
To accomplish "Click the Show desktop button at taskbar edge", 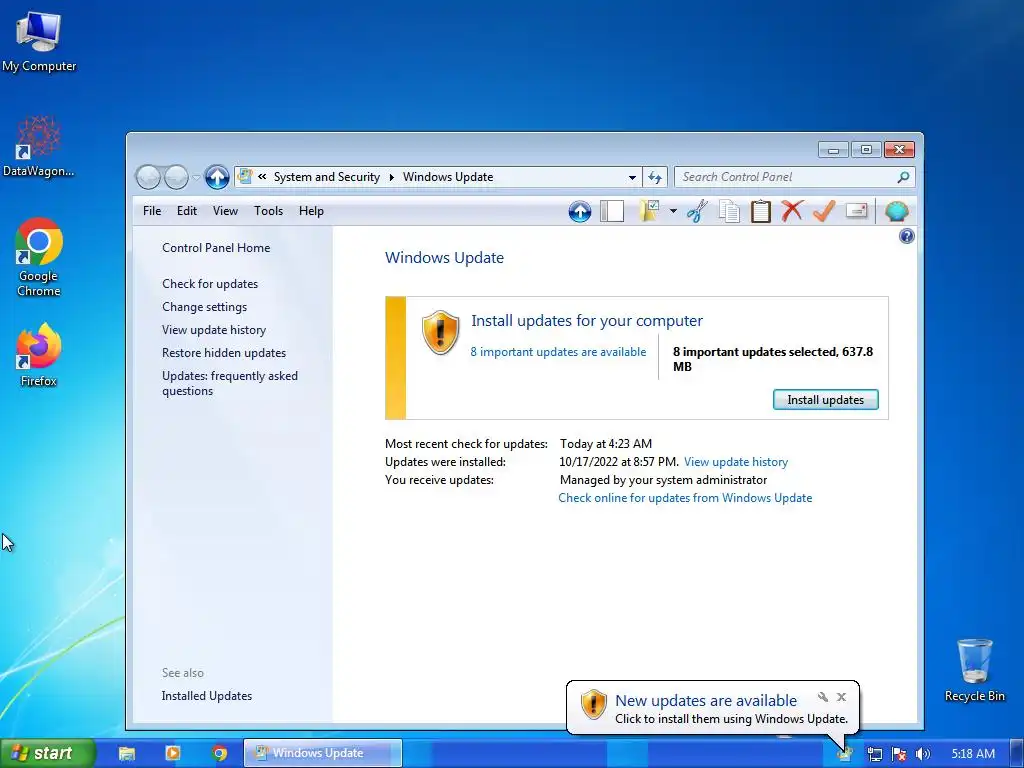I will [x=1017, y=754].
